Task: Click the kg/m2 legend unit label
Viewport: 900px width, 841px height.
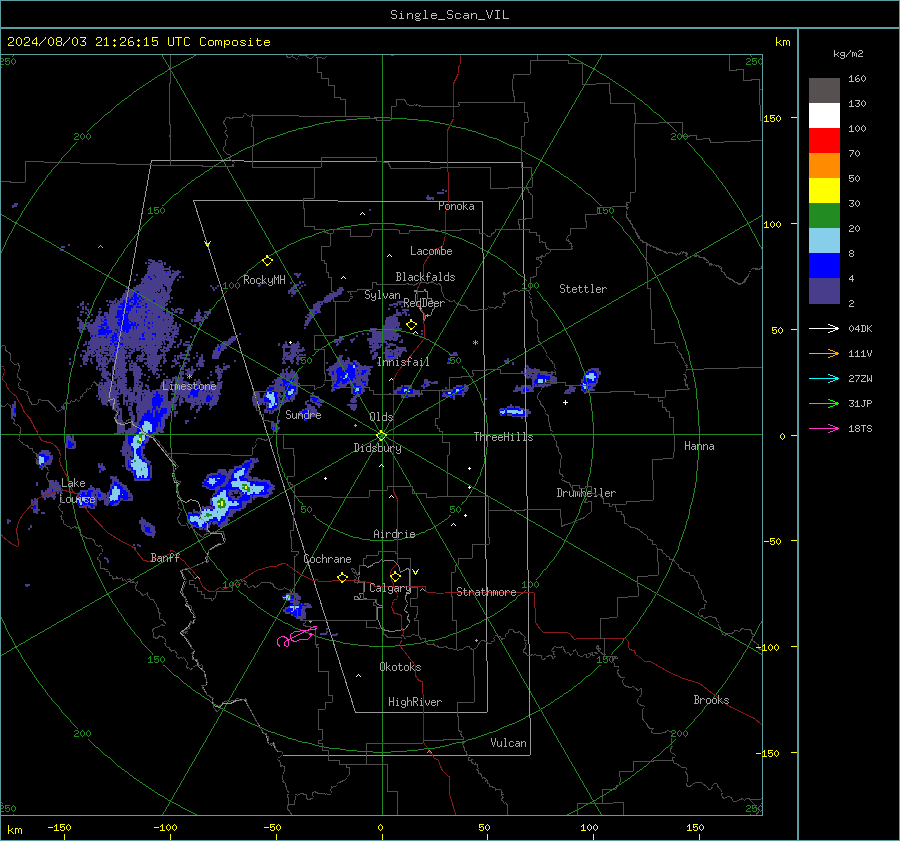Action: [x=848, y=54]
